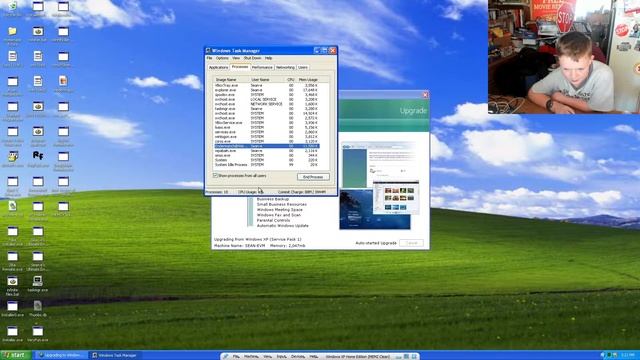Click the photo gallery thumbnail in Upgrade window
The height and width of the screenshot is (360, 640).
[x=396, y=198]
